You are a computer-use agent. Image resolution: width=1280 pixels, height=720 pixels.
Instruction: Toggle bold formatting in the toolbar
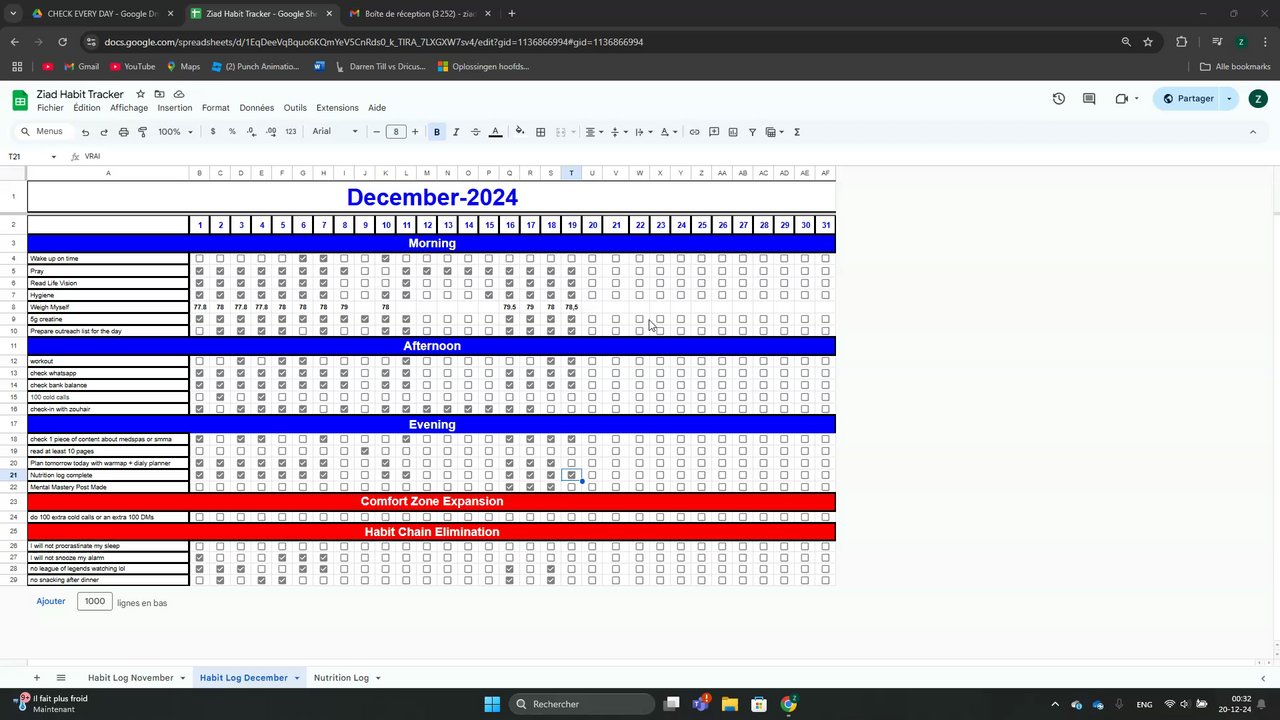tap(437, 132)
